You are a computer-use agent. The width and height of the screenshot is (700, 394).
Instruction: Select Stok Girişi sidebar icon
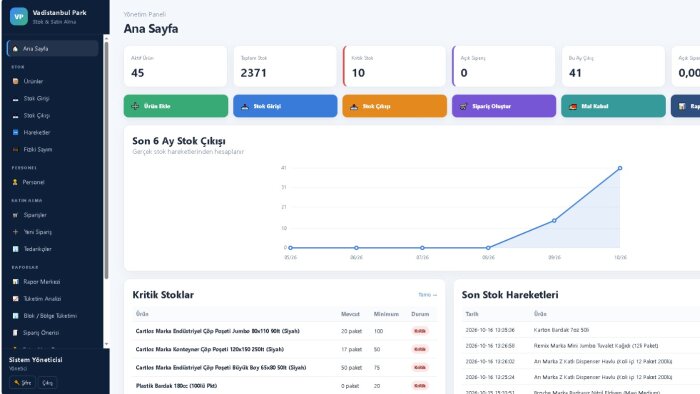coord(15,99)
